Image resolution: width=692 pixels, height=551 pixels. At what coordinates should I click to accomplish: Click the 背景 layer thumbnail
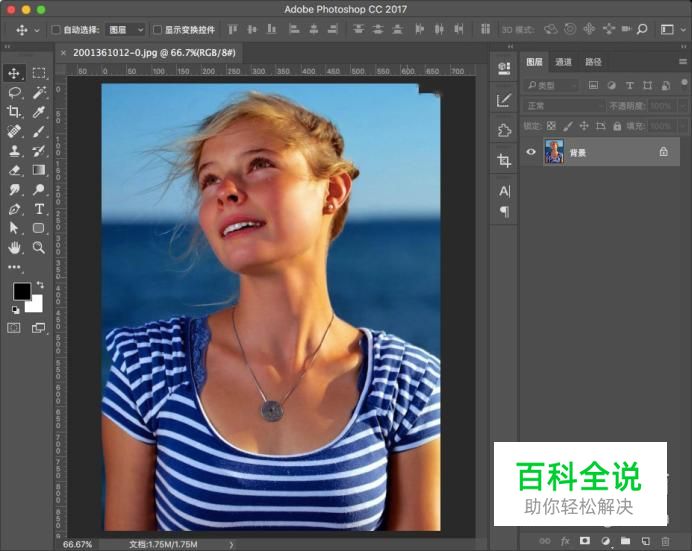click(553, 152)
